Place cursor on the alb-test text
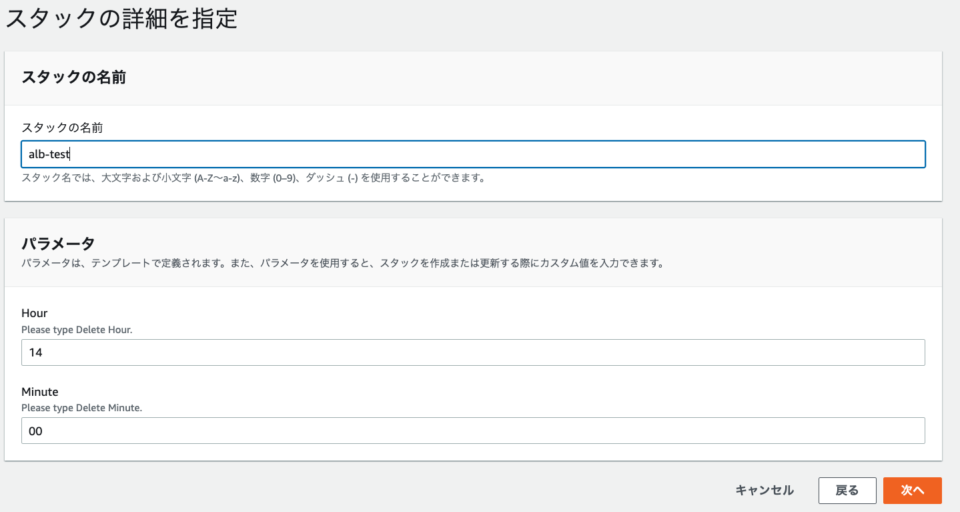Image resolution: width=960 pixels, height=512 pixels. [49, 154]
